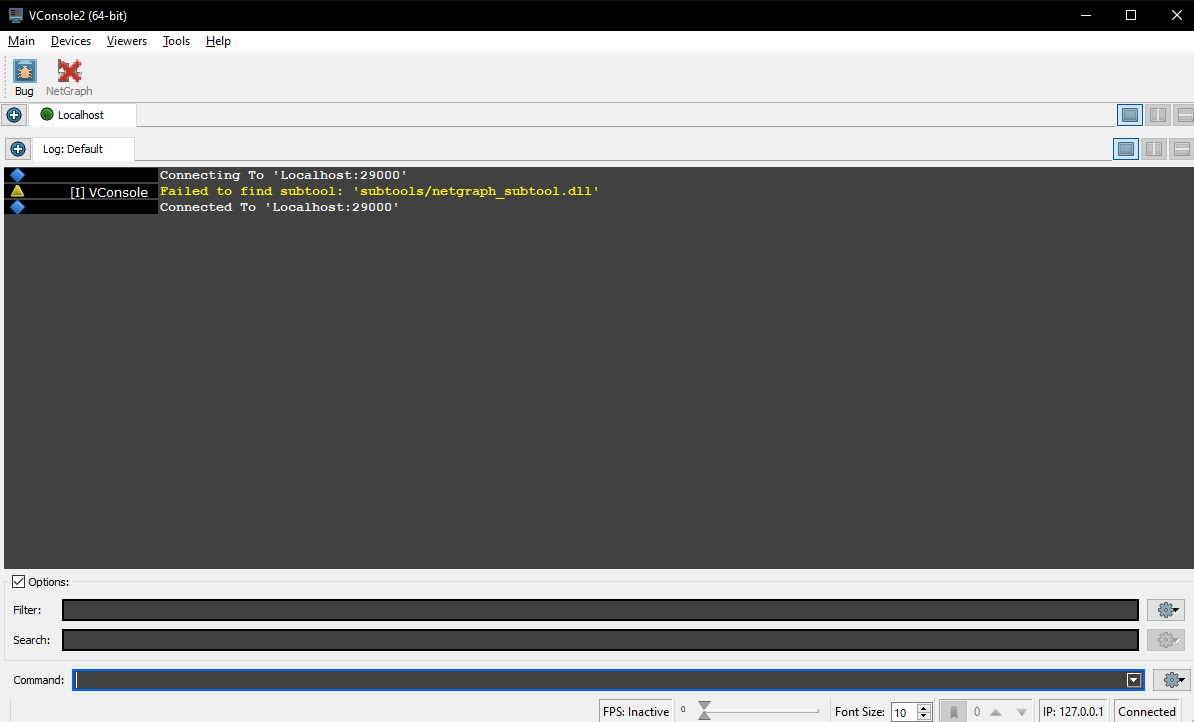Click the FPS: Inactive status button
The image size is (1194, 722).
point(636,712)
